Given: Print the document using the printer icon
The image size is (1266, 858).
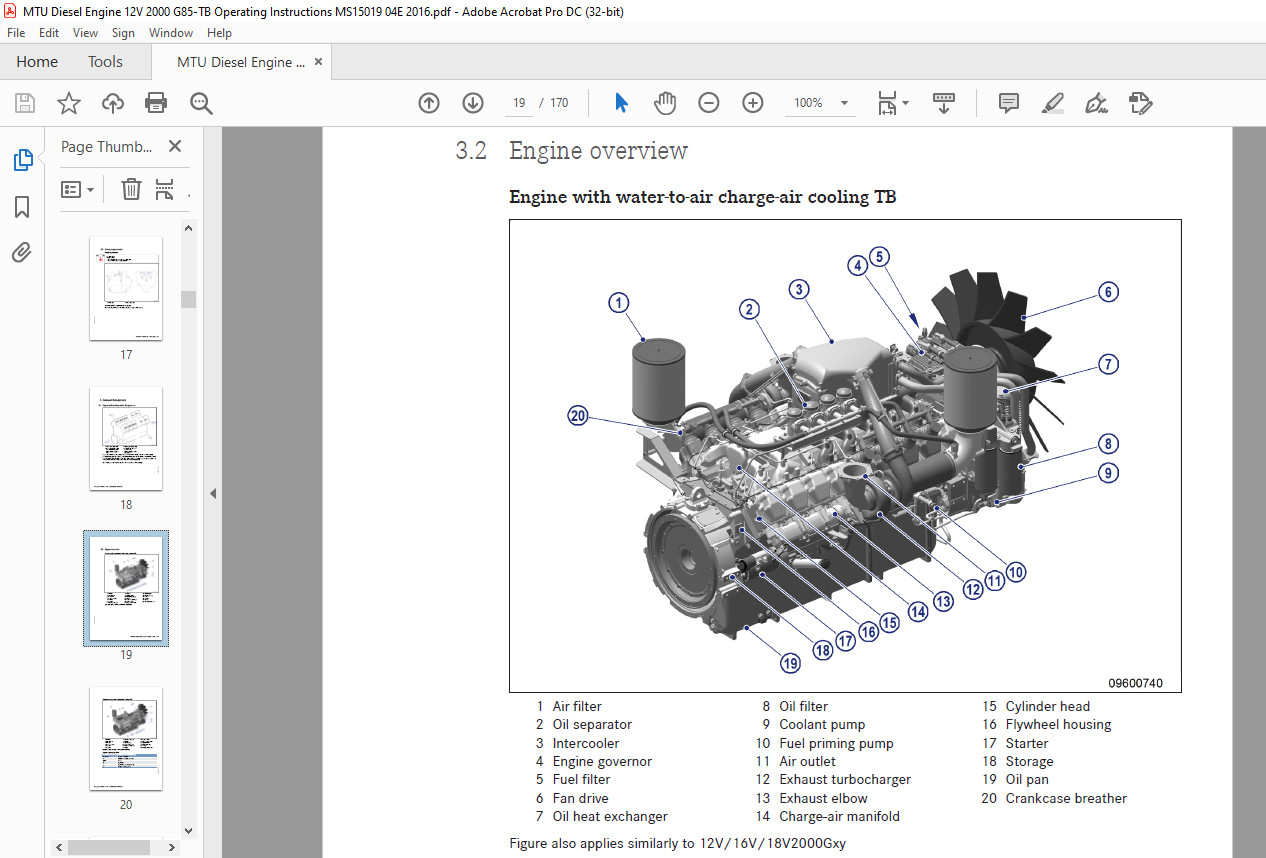Looking at the screenshot, I should pos(156,103).
